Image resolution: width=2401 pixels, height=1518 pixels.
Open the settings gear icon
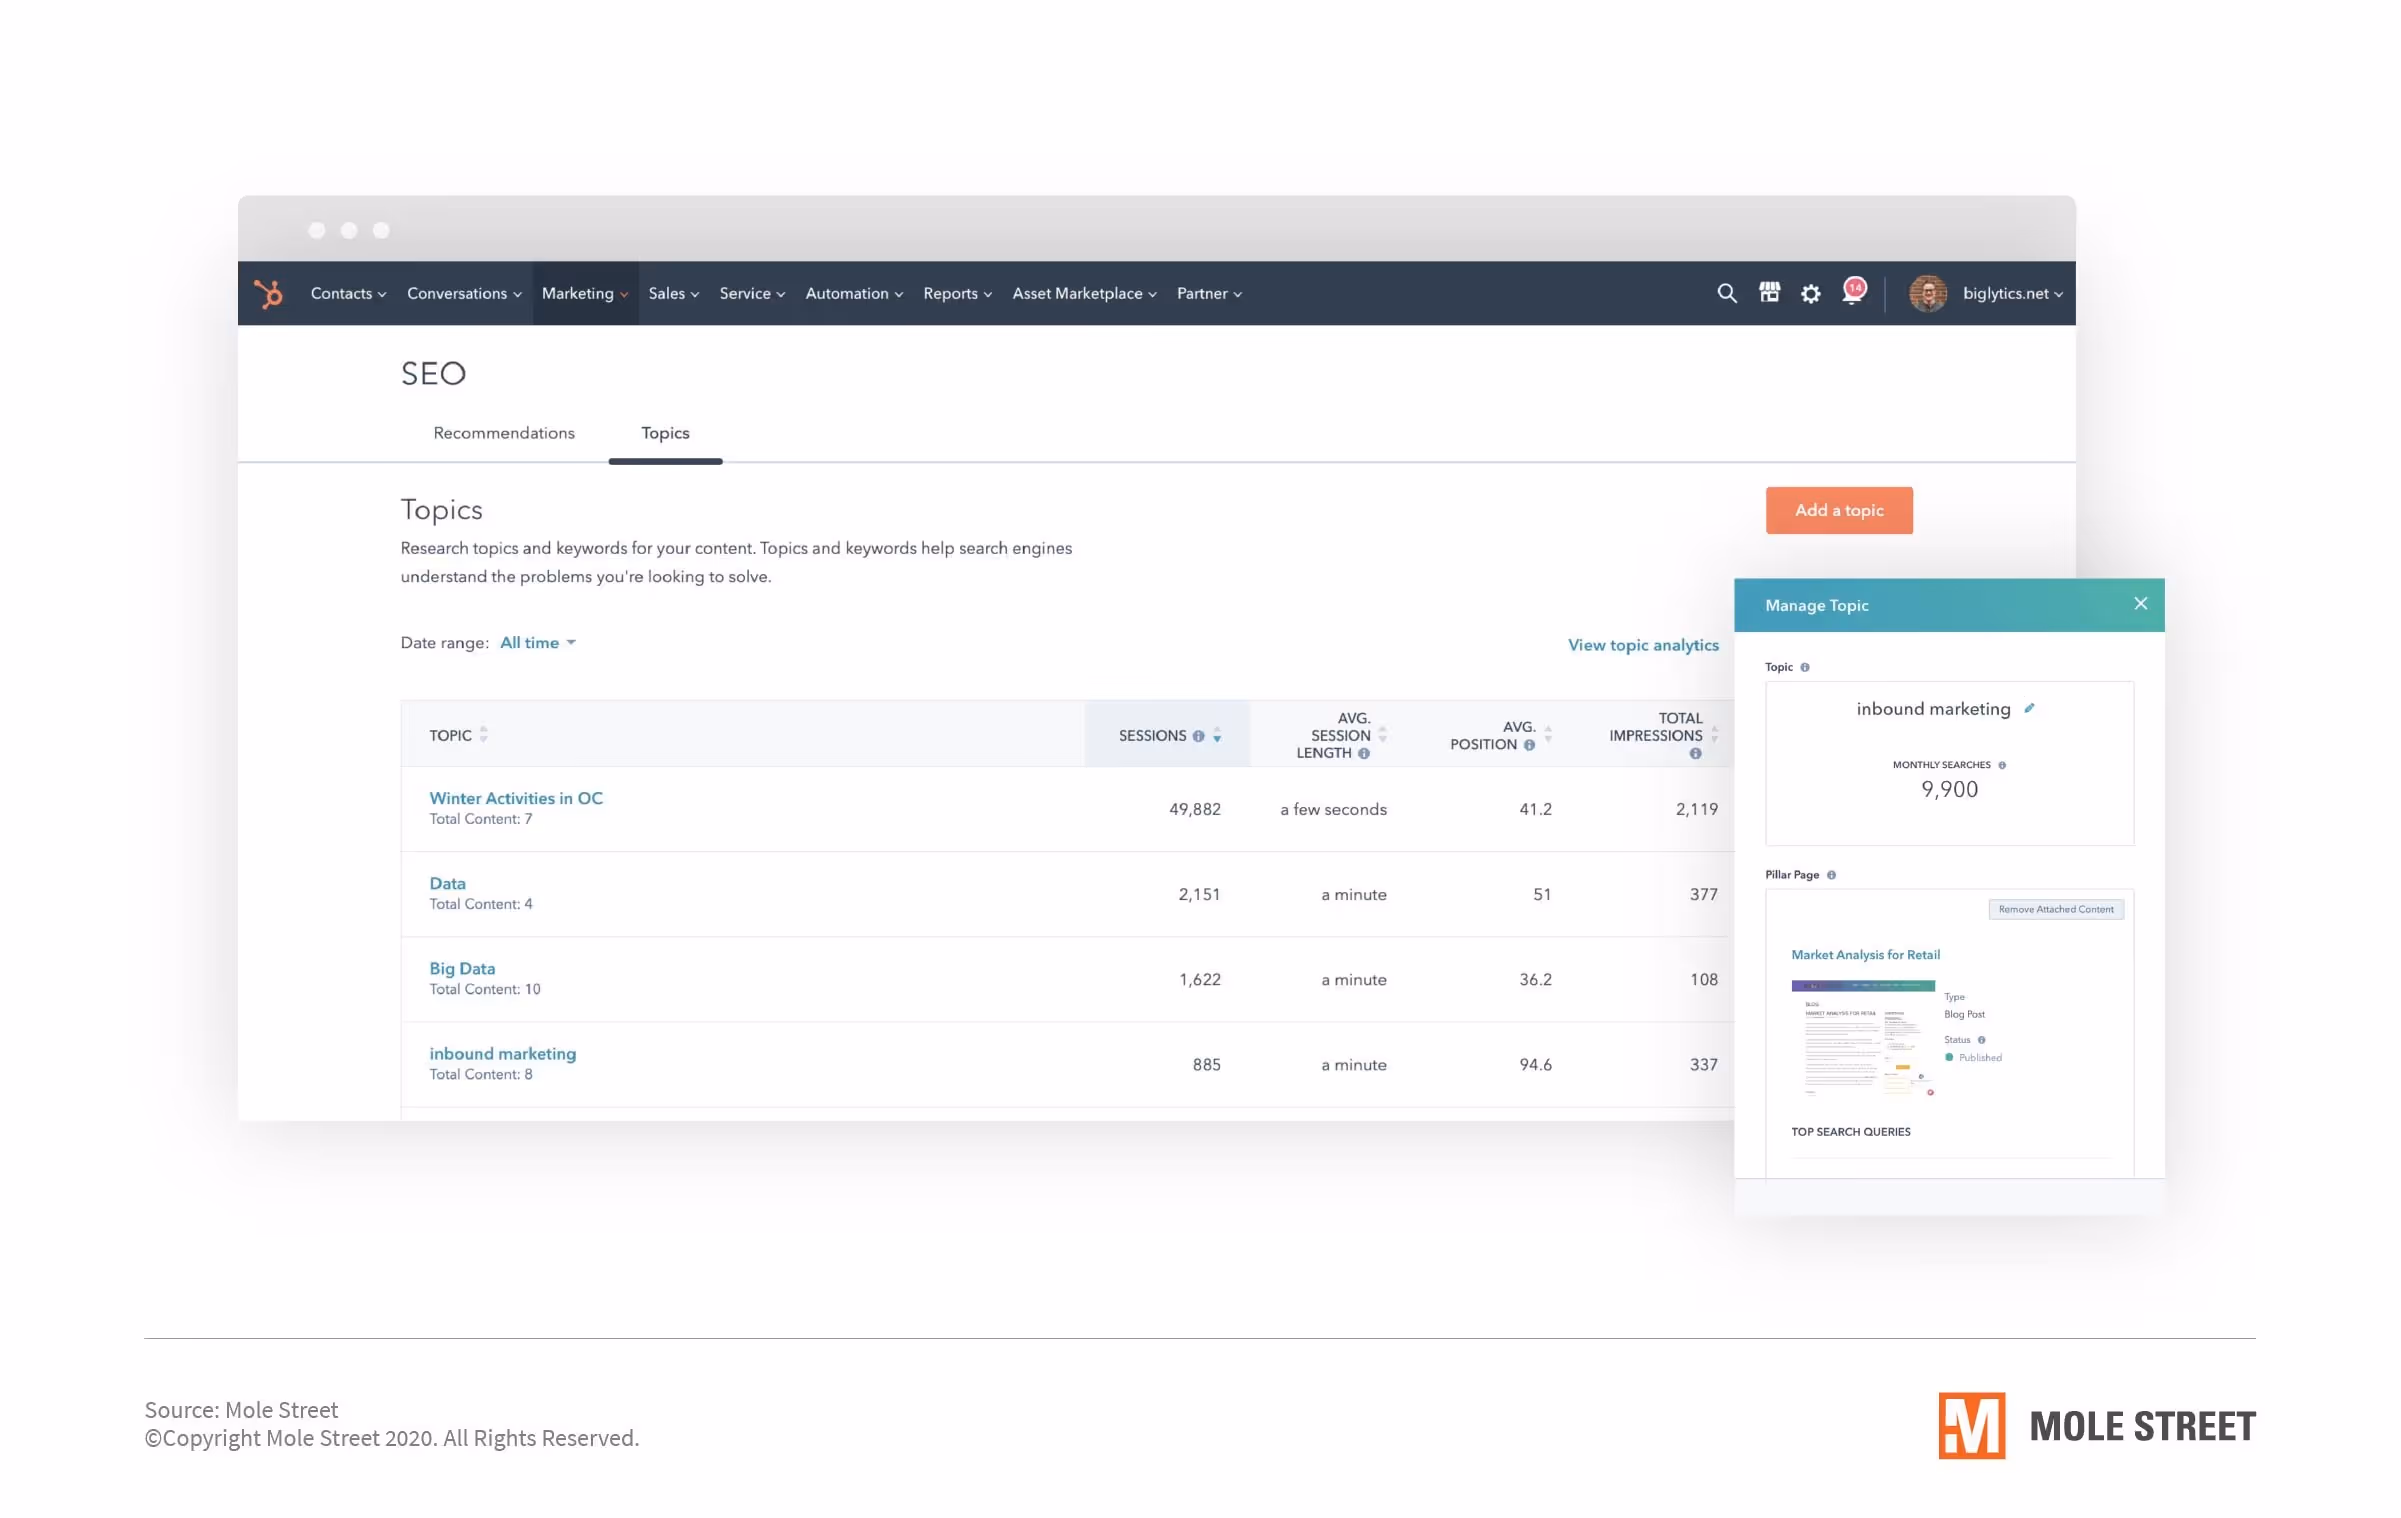pyautogui.click(x=1811, y=293)
